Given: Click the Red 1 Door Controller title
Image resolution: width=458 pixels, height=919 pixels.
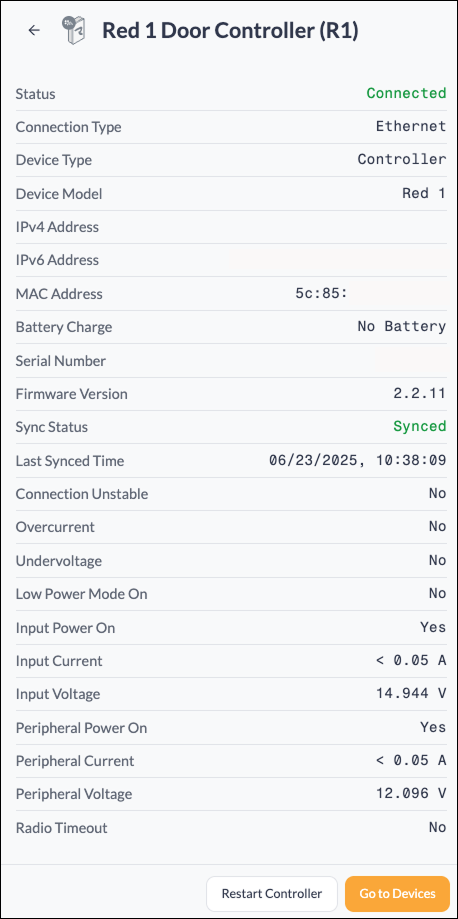Looking at the screenshot, I should 230,30.
